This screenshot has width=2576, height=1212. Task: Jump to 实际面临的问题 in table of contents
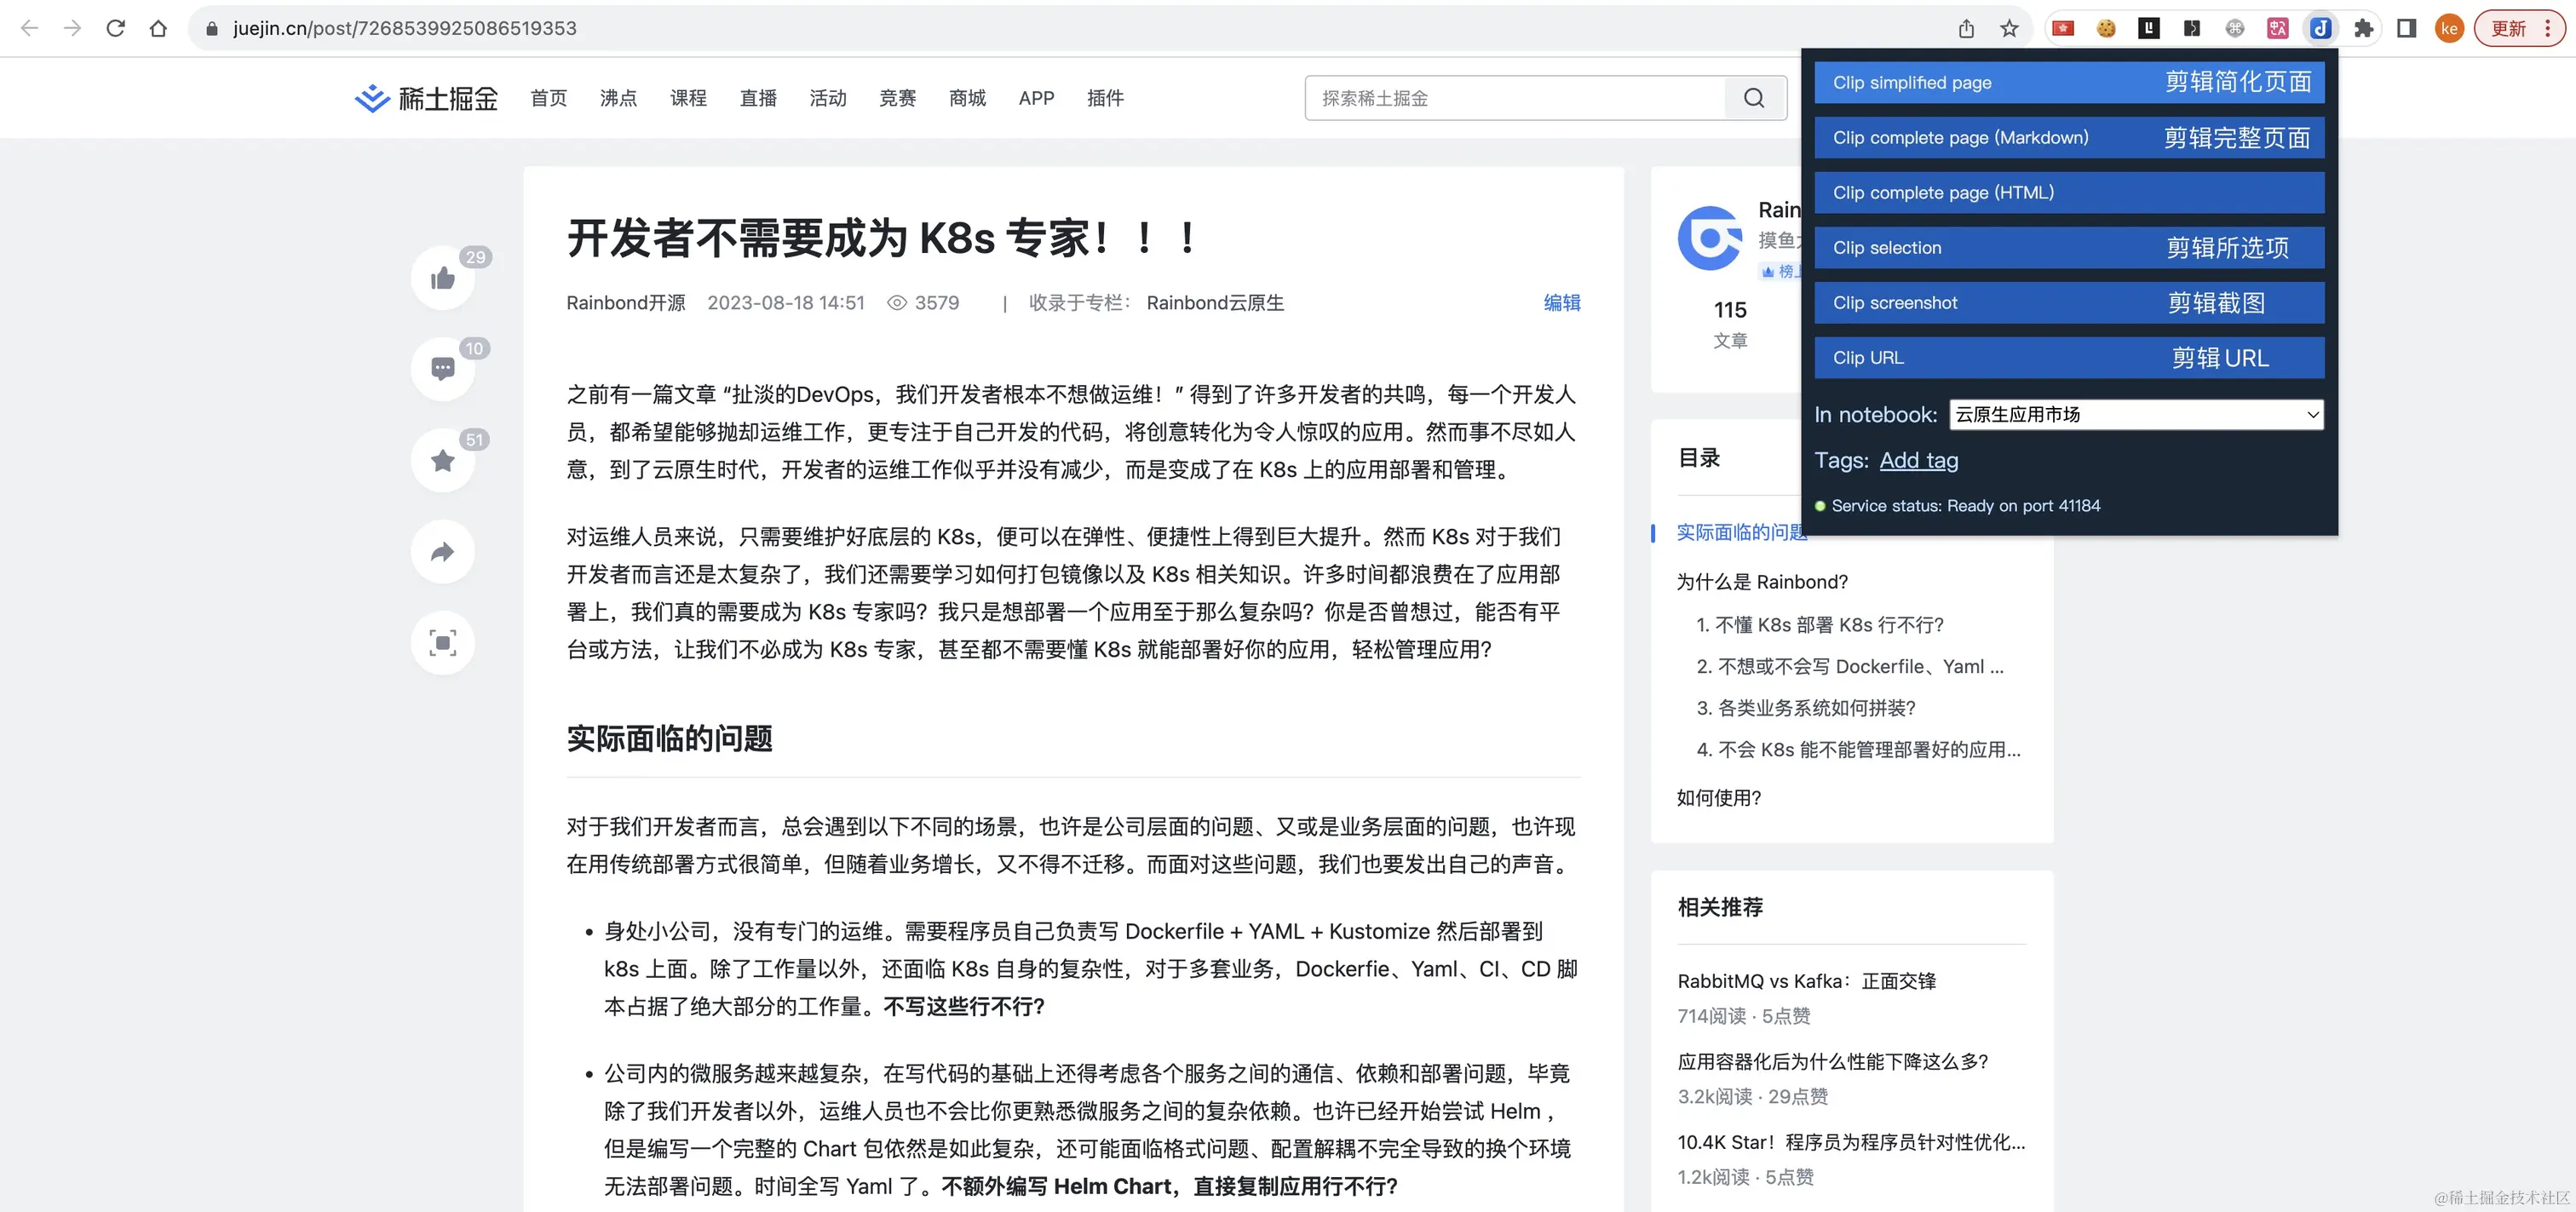coord(1741,532)
